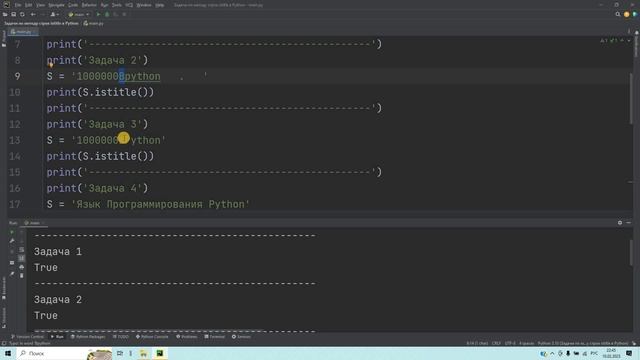
Task: Open the main run configuration dropdown
Action: tap(79, 14)
